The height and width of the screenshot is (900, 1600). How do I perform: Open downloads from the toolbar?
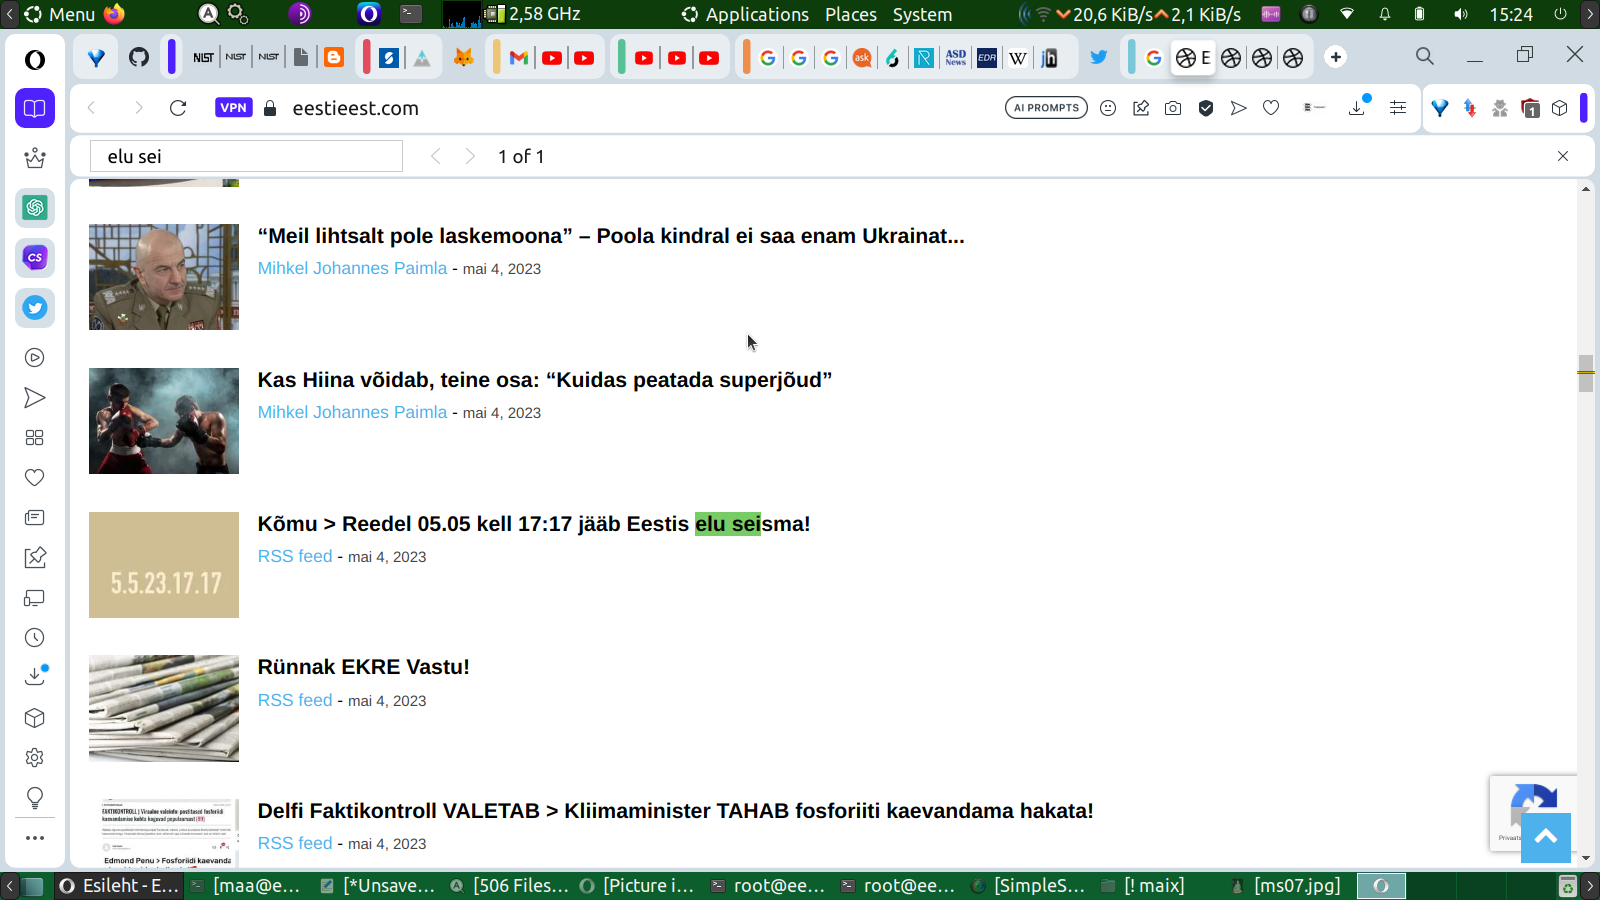pos(1357,107)
